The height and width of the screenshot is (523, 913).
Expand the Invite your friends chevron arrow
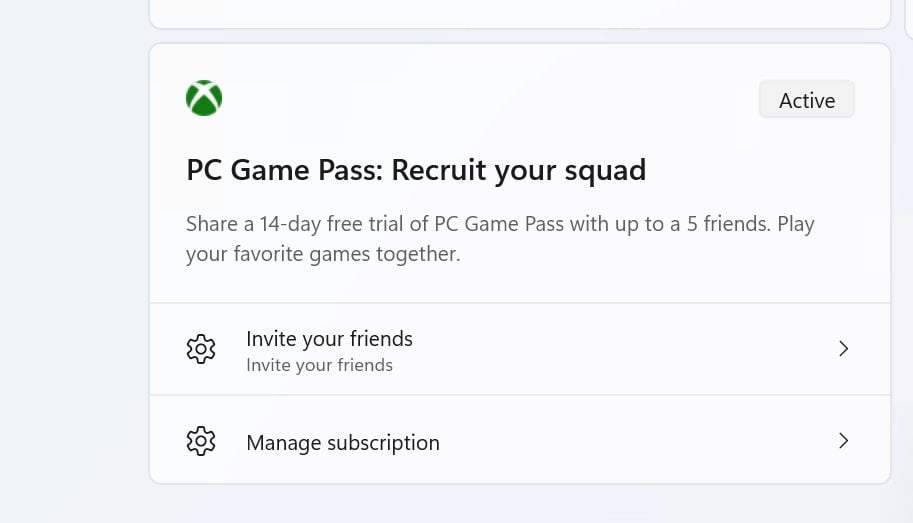(x=843, y=349)
